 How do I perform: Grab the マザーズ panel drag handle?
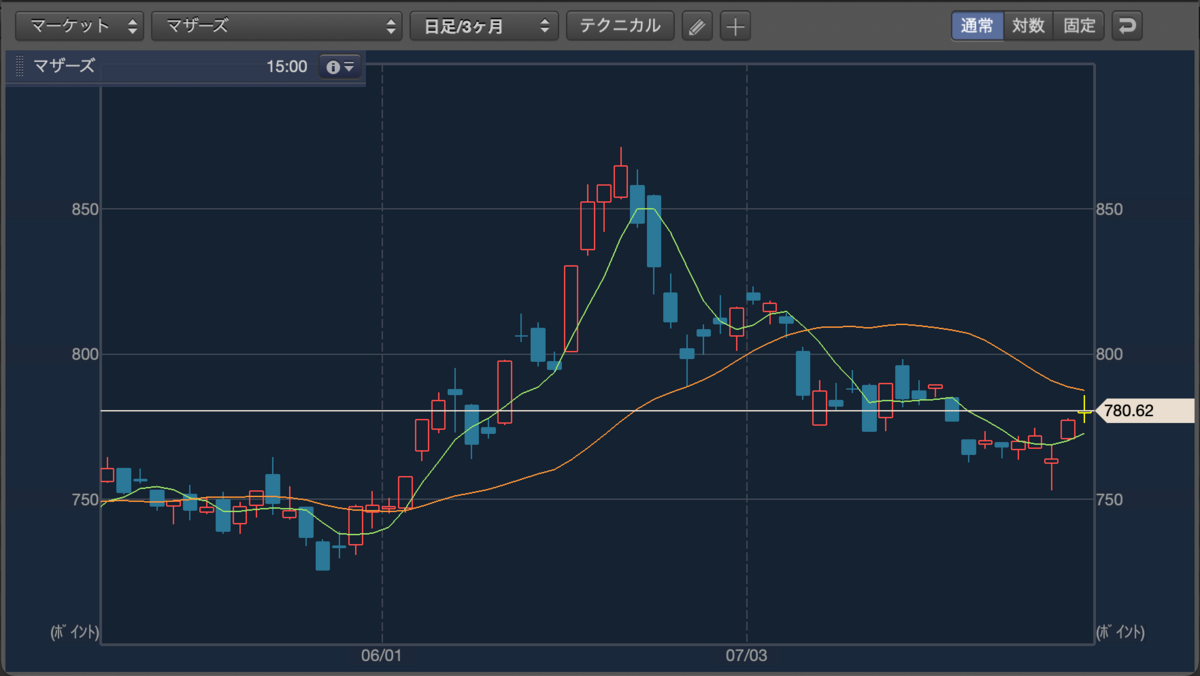(x=20, y=67)
